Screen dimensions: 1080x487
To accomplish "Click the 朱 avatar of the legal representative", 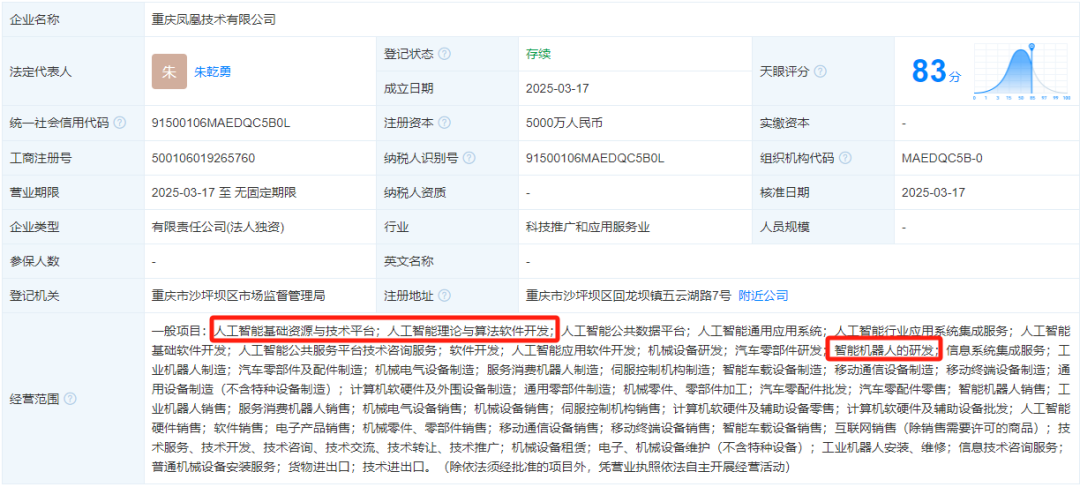I will click(x=169, y=72).
